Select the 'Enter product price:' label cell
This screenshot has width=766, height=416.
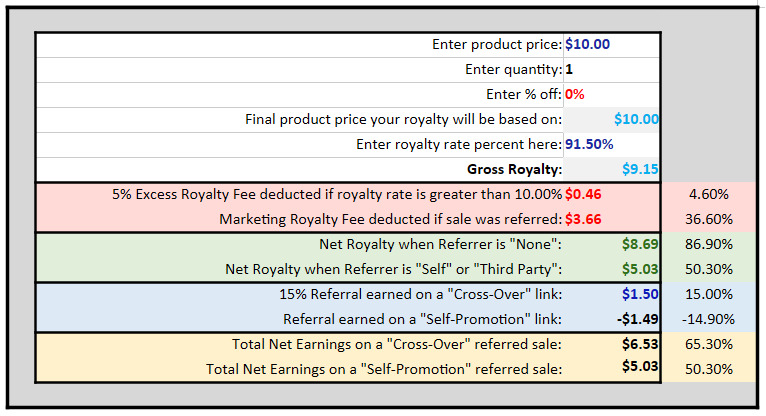click(x=300, y=45)
